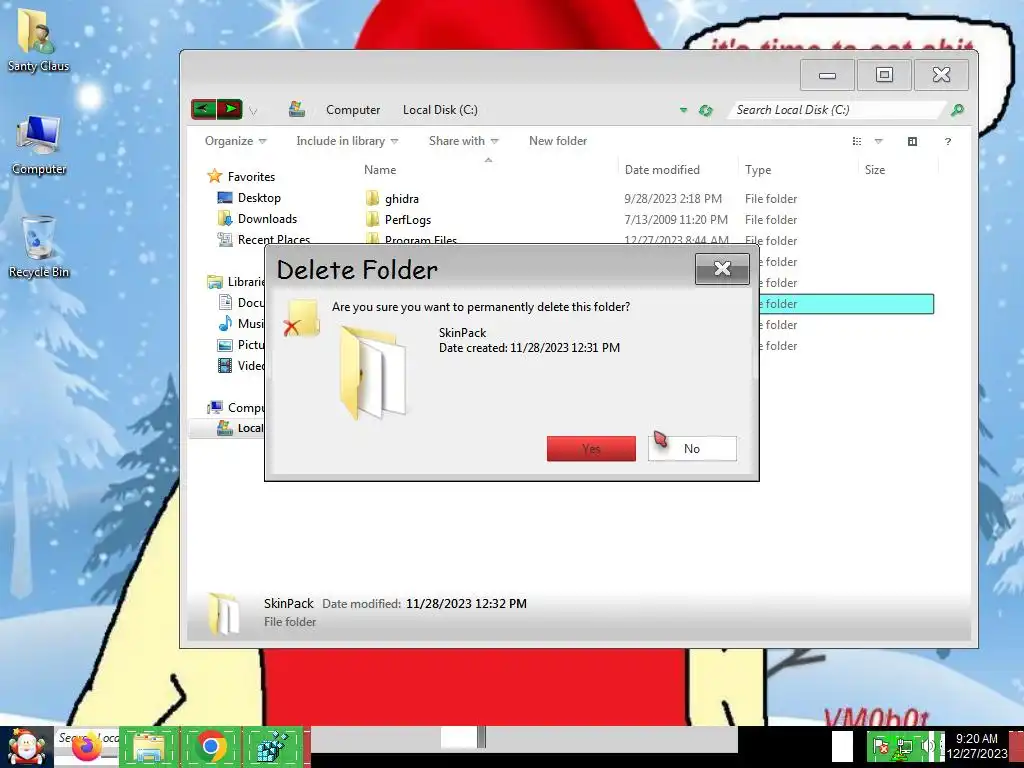Maximize the Explorer window
This screenshot has height=768, width=1024.
884,75
